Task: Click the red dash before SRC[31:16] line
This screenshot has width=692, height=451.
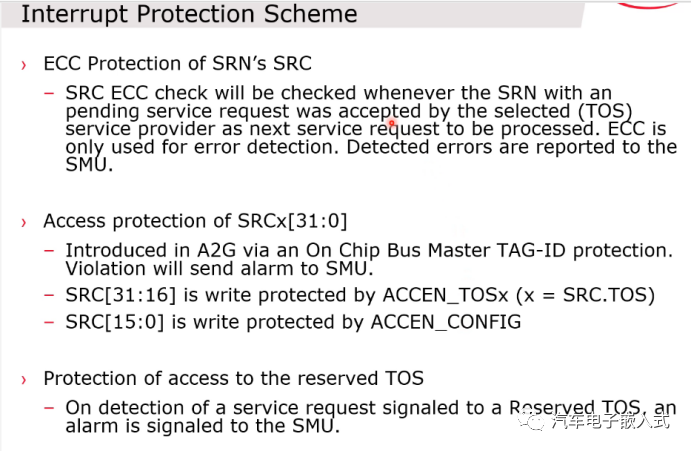Action: (x=50, y=297)
